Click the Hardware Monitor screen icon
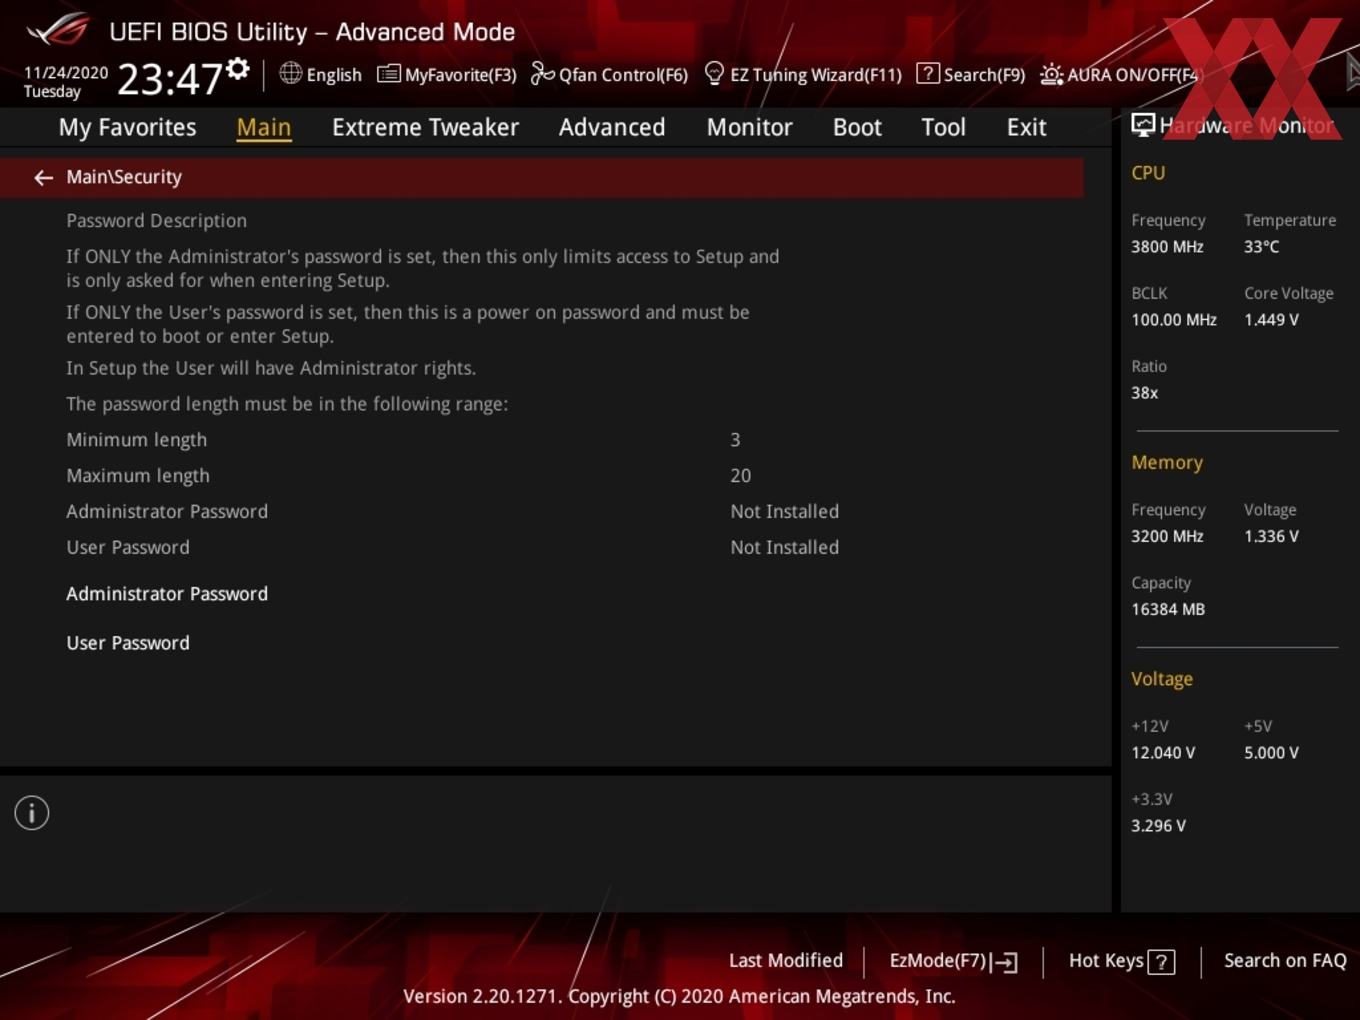1360x1020 pixels. point(1143,125)
